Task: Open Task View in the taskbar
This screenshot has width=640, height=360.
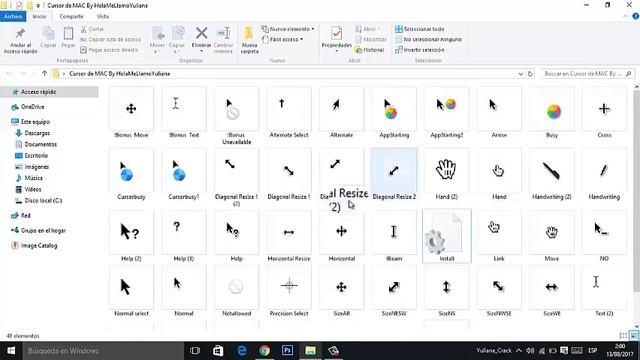Action: (195, 351)
